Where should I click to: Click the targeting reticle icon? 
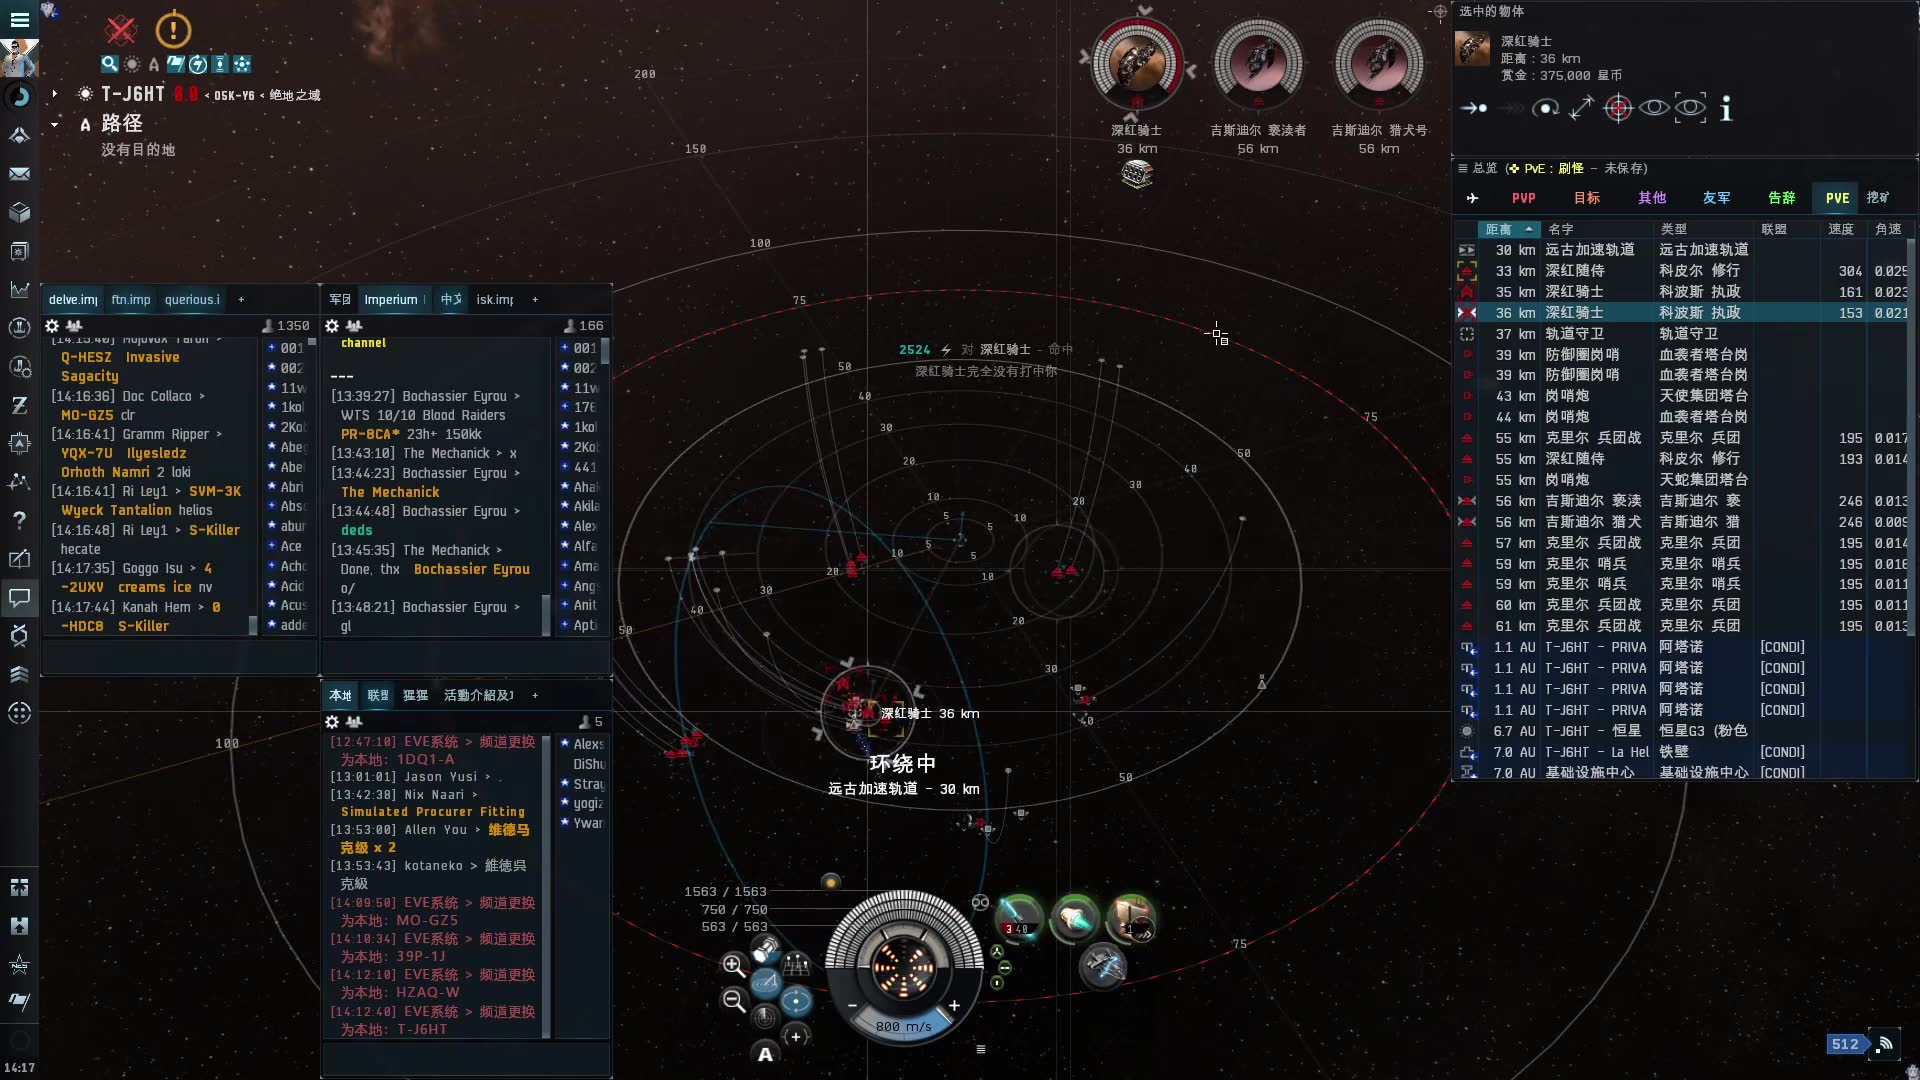click(x=1619, y=108)
